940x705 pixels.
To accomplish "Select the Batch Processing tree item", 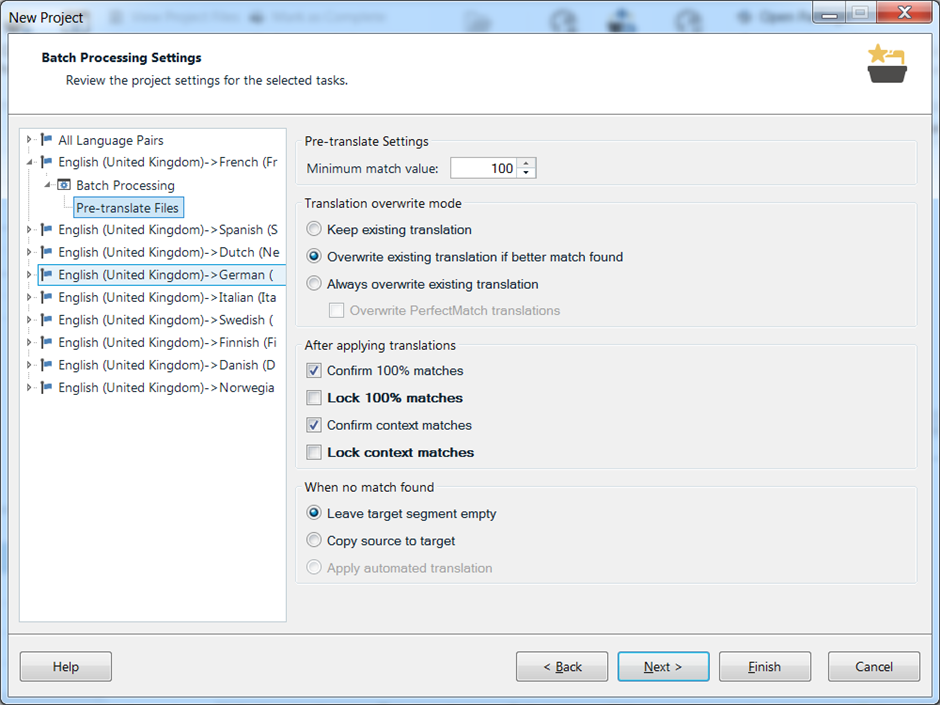I will 125,185.
